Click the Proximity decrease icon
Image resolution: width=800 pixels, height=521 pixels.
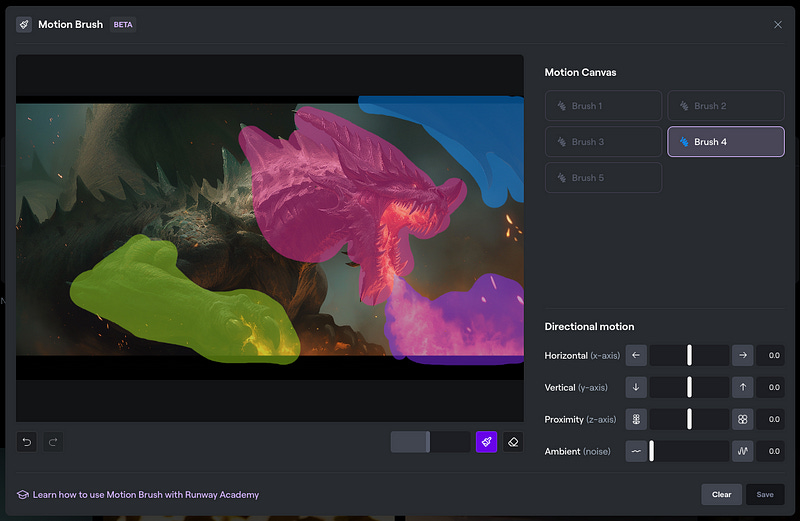pyautogui.click(x=636, y=419)
